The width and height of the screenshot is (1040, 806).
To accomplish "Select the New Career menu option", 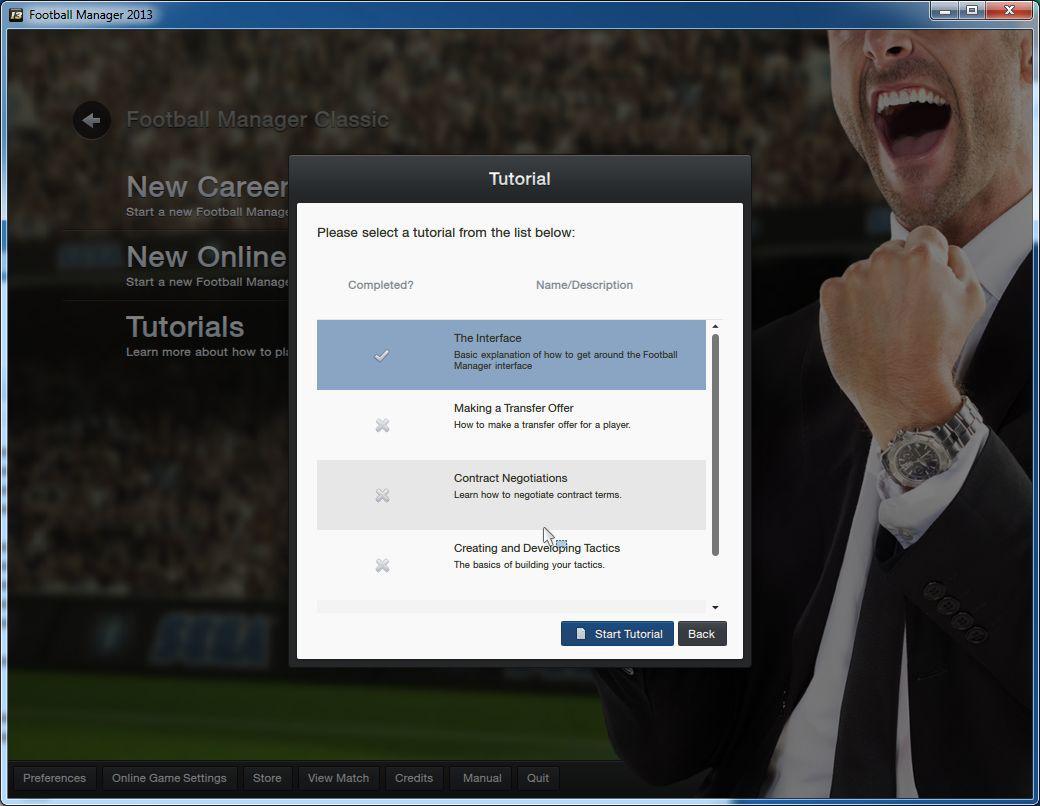I will point(208,195).
